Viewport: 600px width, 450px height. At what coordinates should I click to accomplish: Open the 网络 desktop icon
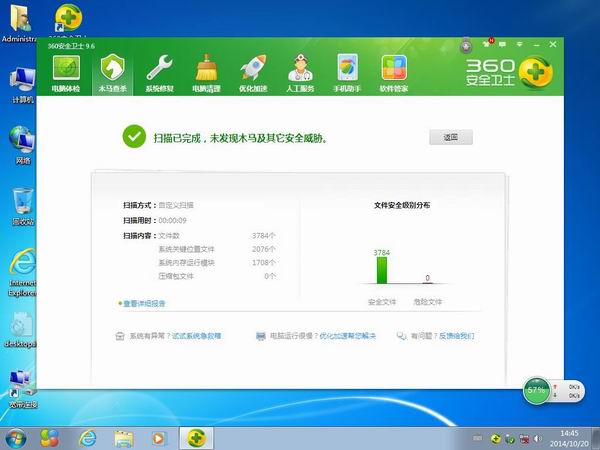coord(23,145)
